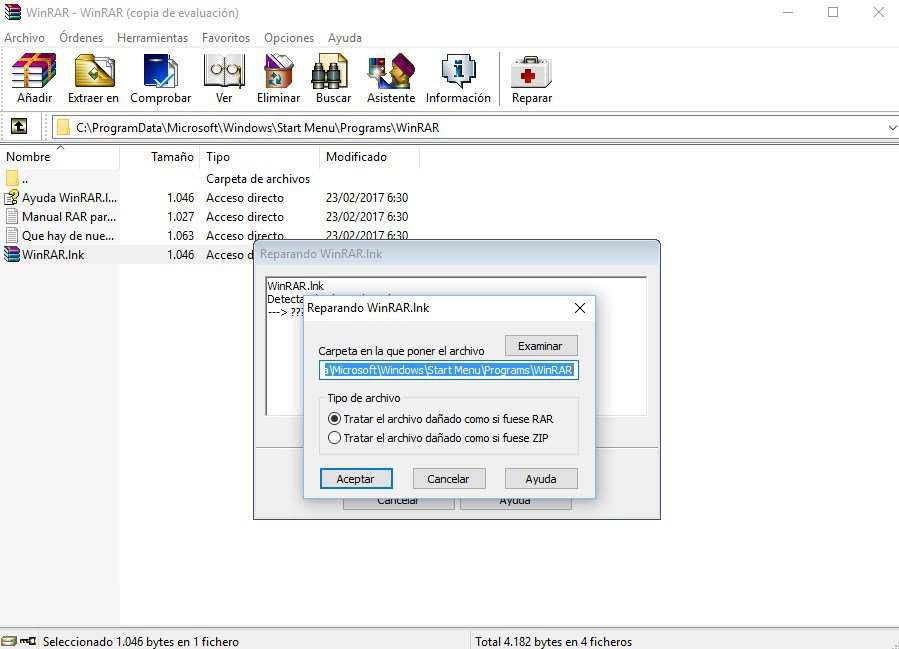This screenshot has width=899, height=649.
Task: Open the Favoritos menu
Action: coord(226,38)
